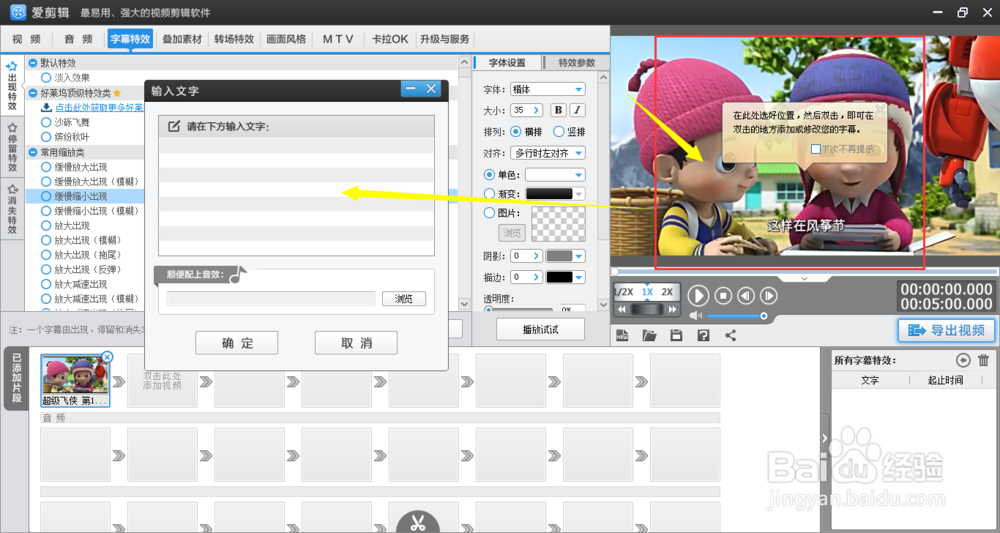Image resolution: width=1000 pixels, height=533 pixels.
Task: Open help with the question mark icon
Action: [x=703, y=335]
